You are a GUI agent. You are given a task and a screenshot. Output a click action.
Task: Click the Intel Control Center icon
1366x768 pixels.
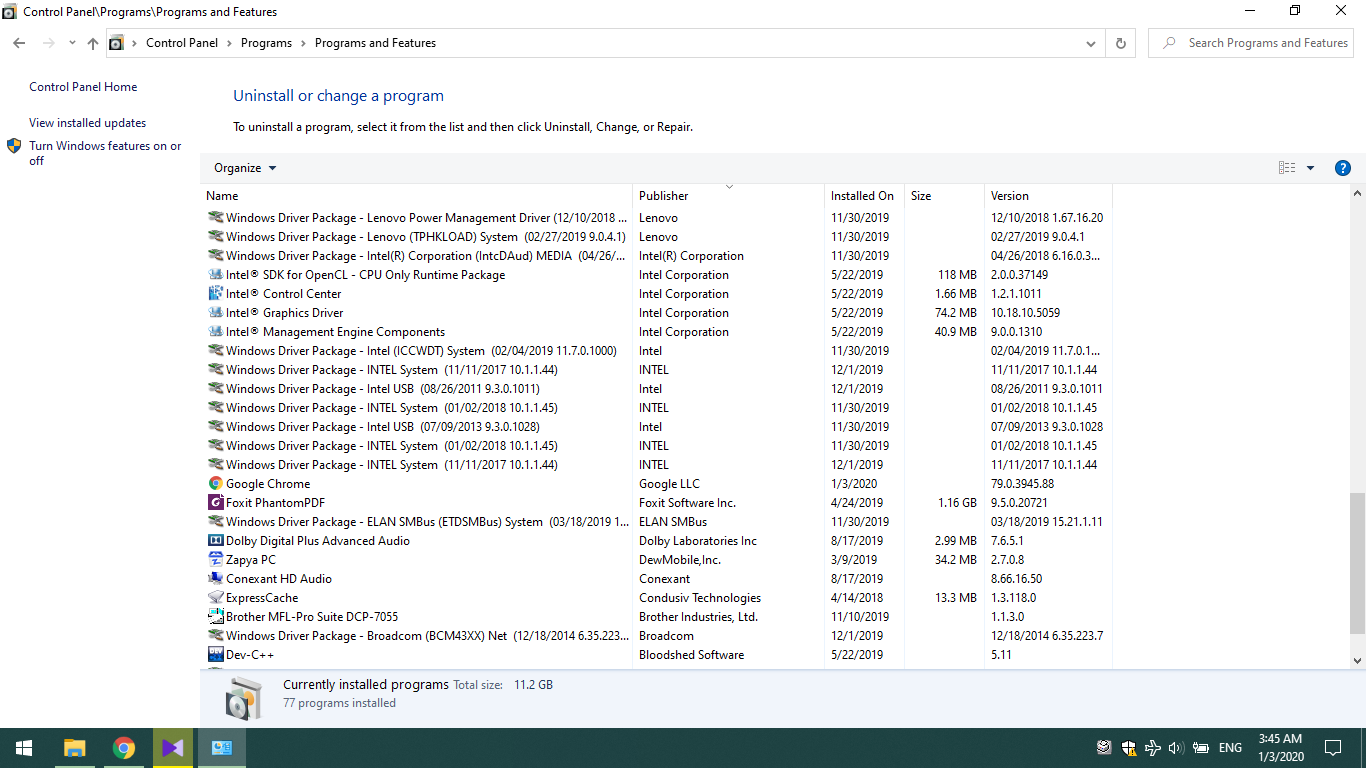point(215,294)
